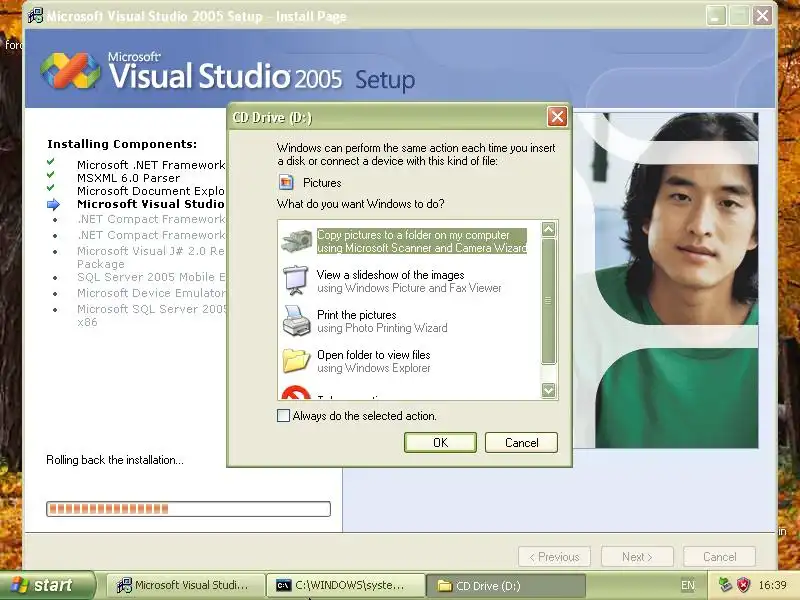Click the red no-action icon in list
This screenshot has width=800, height=600.
click(296, 393)
